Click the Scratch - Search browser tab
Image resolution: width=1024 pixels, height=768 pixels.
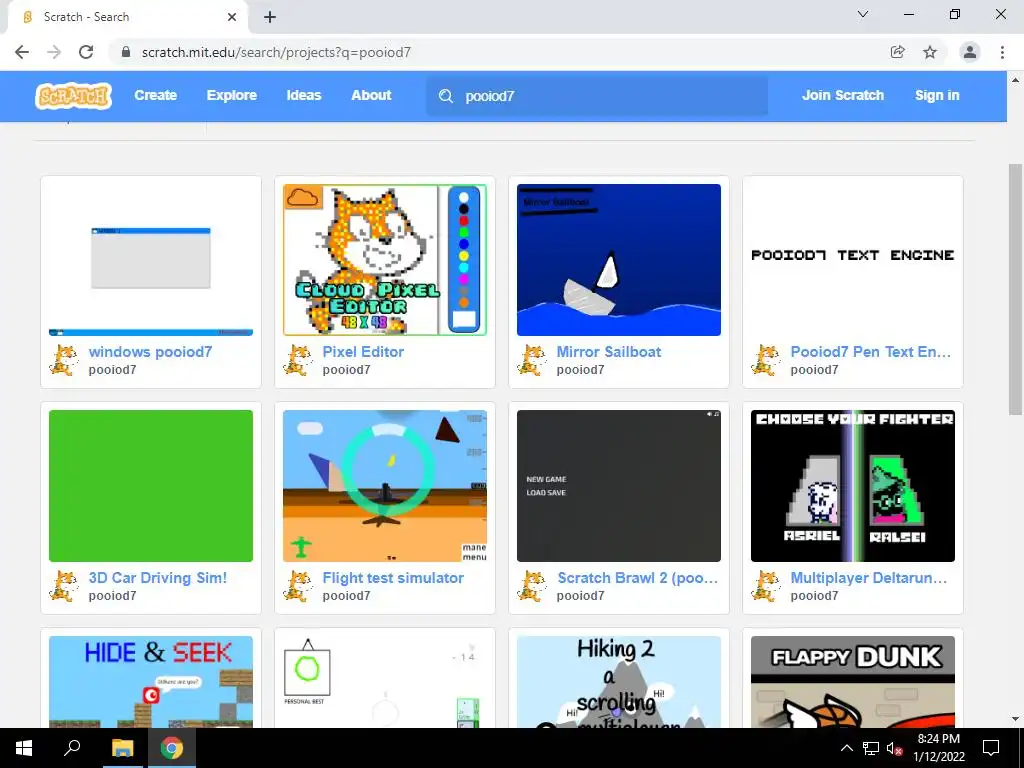tap(127, 17)
